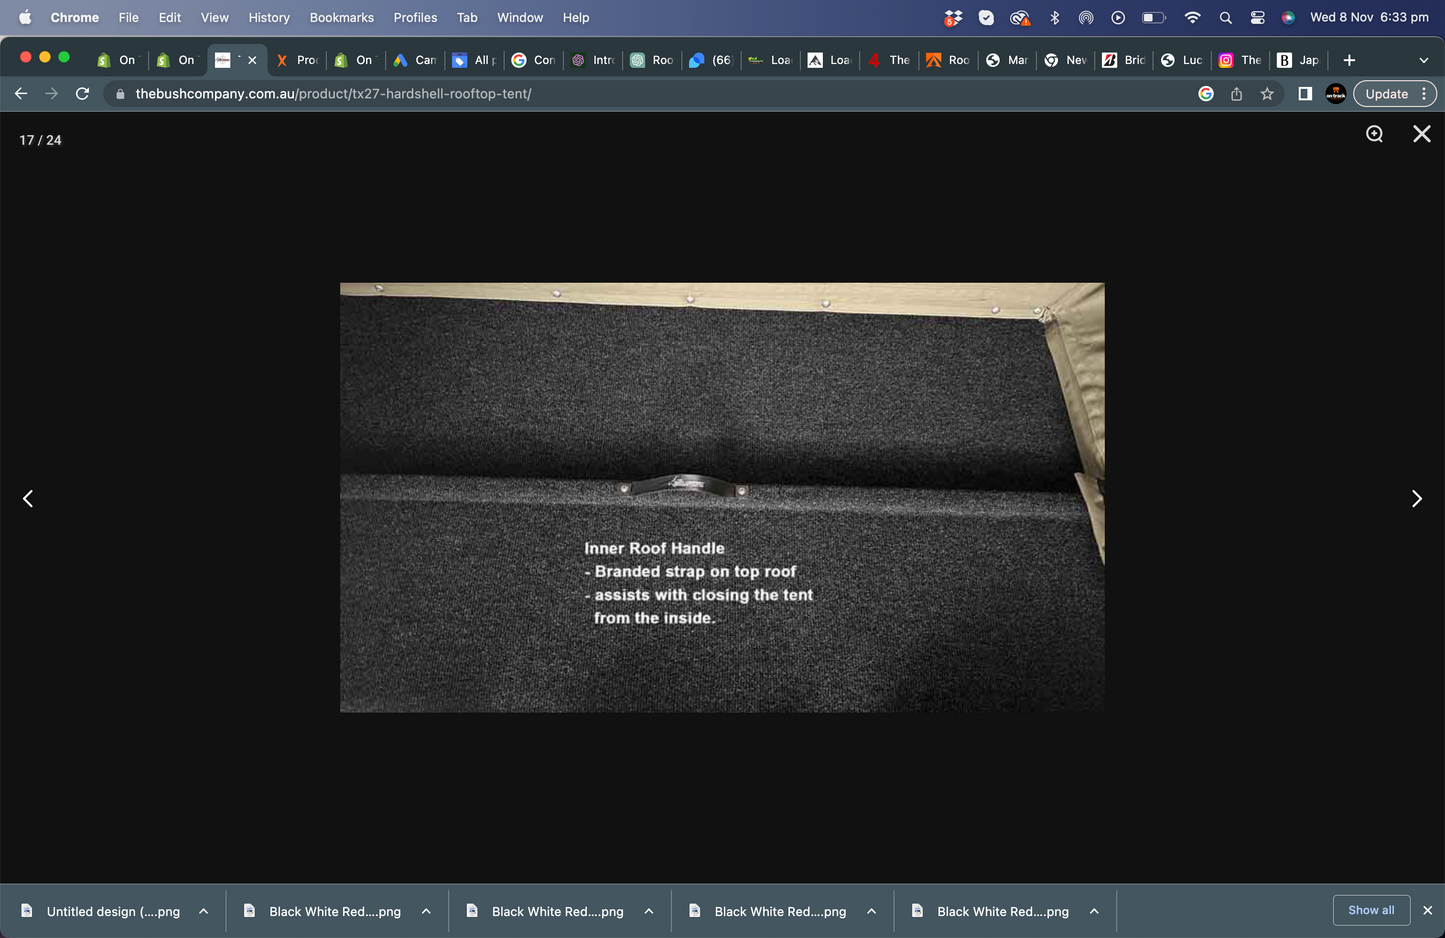Expand options for last 'Black White Red' download

1094,911
